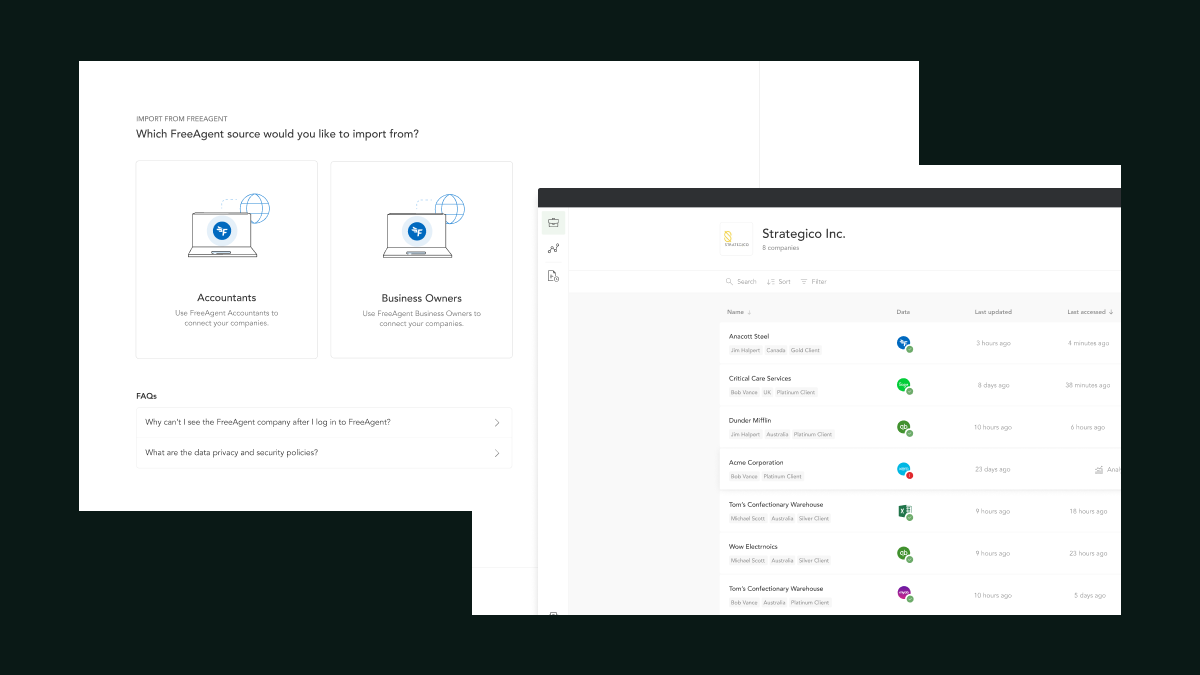Image resolution: width=1200 pixels, height=675 pixels.
Task: Click '8 companies' under Strategico Inc.
Action: click(x=781, y=248)
